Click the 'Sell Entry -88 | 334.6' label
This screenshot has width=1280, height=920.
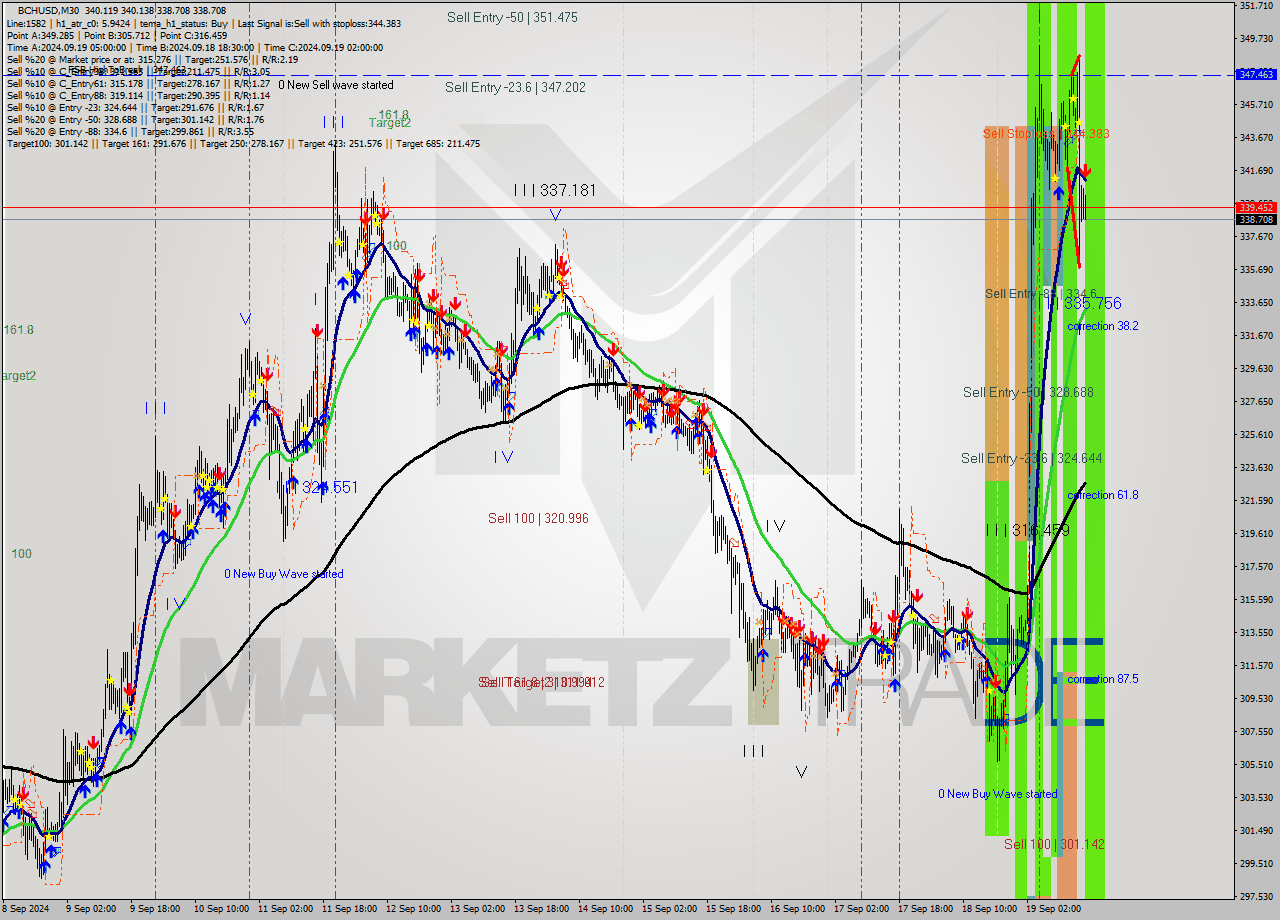(1043, 293)
